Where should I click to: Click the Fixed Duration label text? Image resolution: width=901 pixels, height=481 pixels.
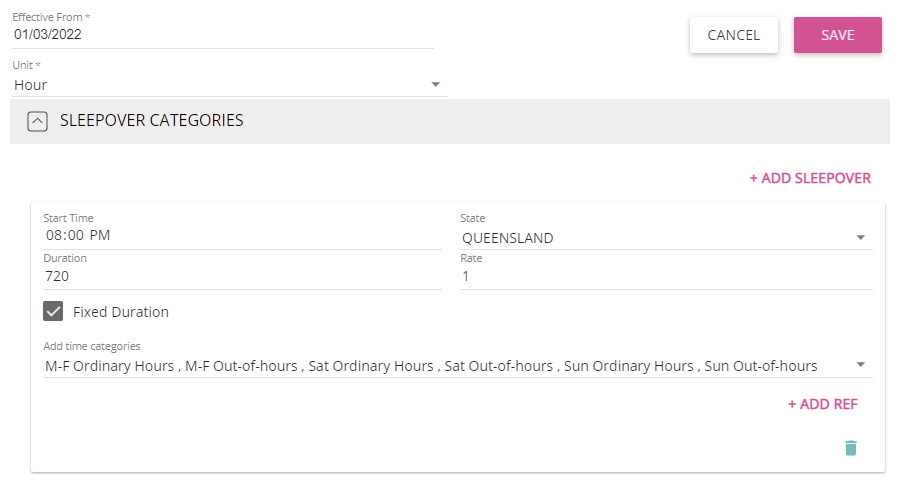coord(121,312)
